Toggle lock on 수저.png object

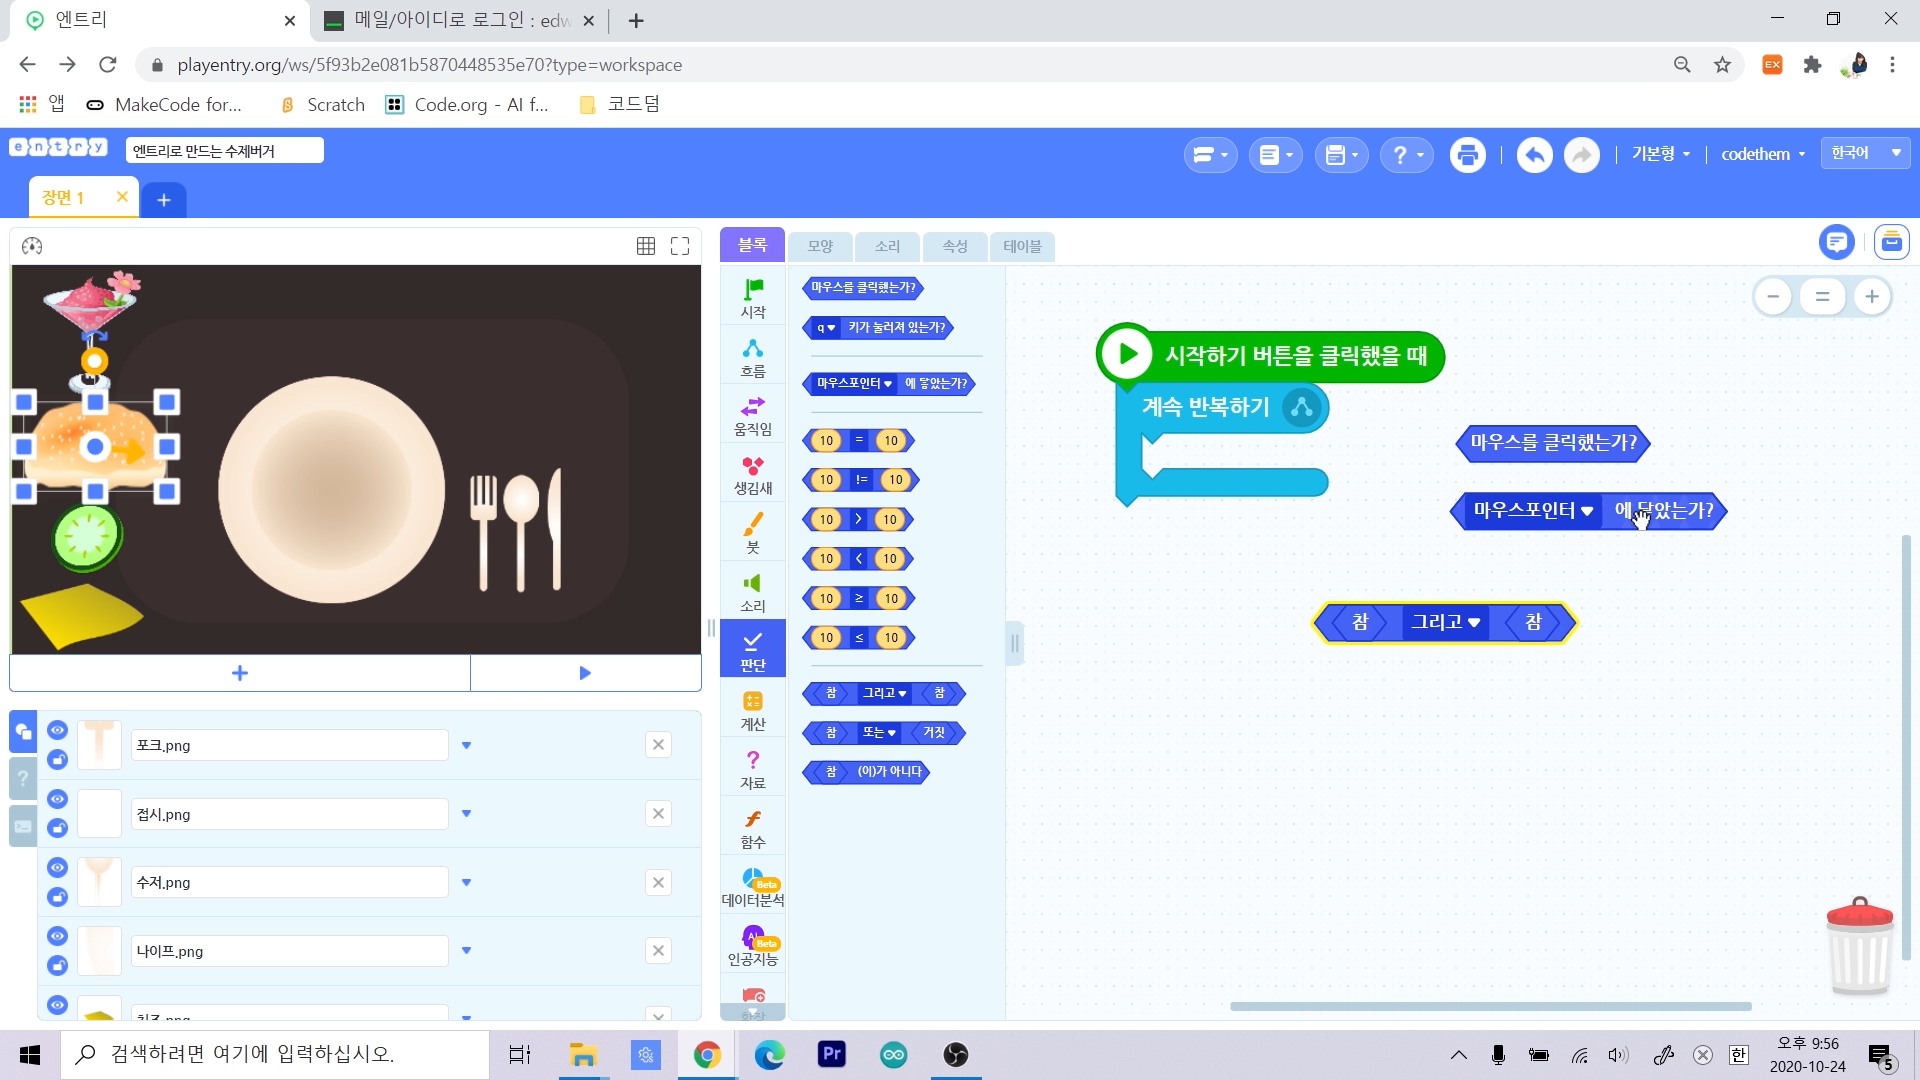coord(57,897)
